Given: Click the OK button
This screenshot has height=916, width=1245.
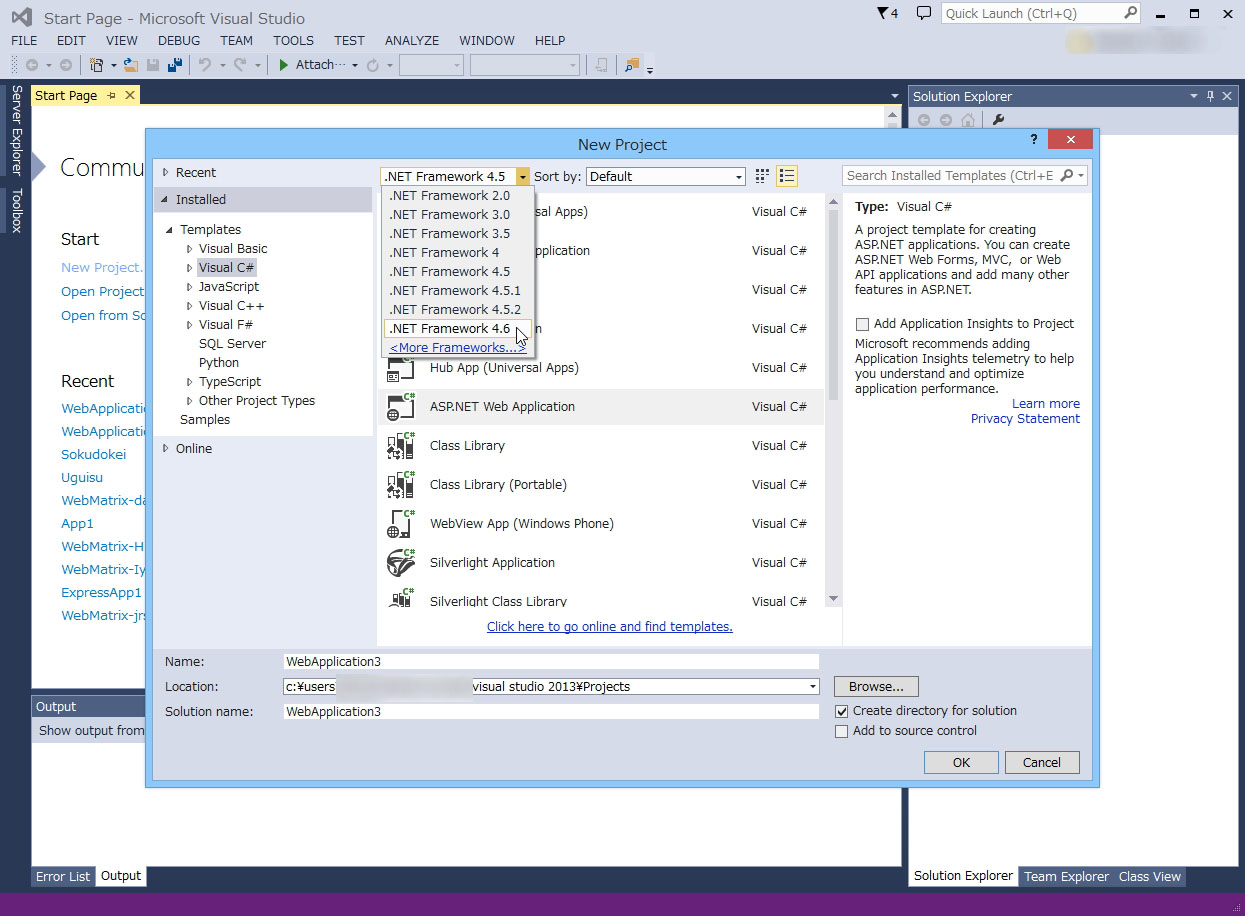Looking at the screenshot, I should [x=961, y=762].
